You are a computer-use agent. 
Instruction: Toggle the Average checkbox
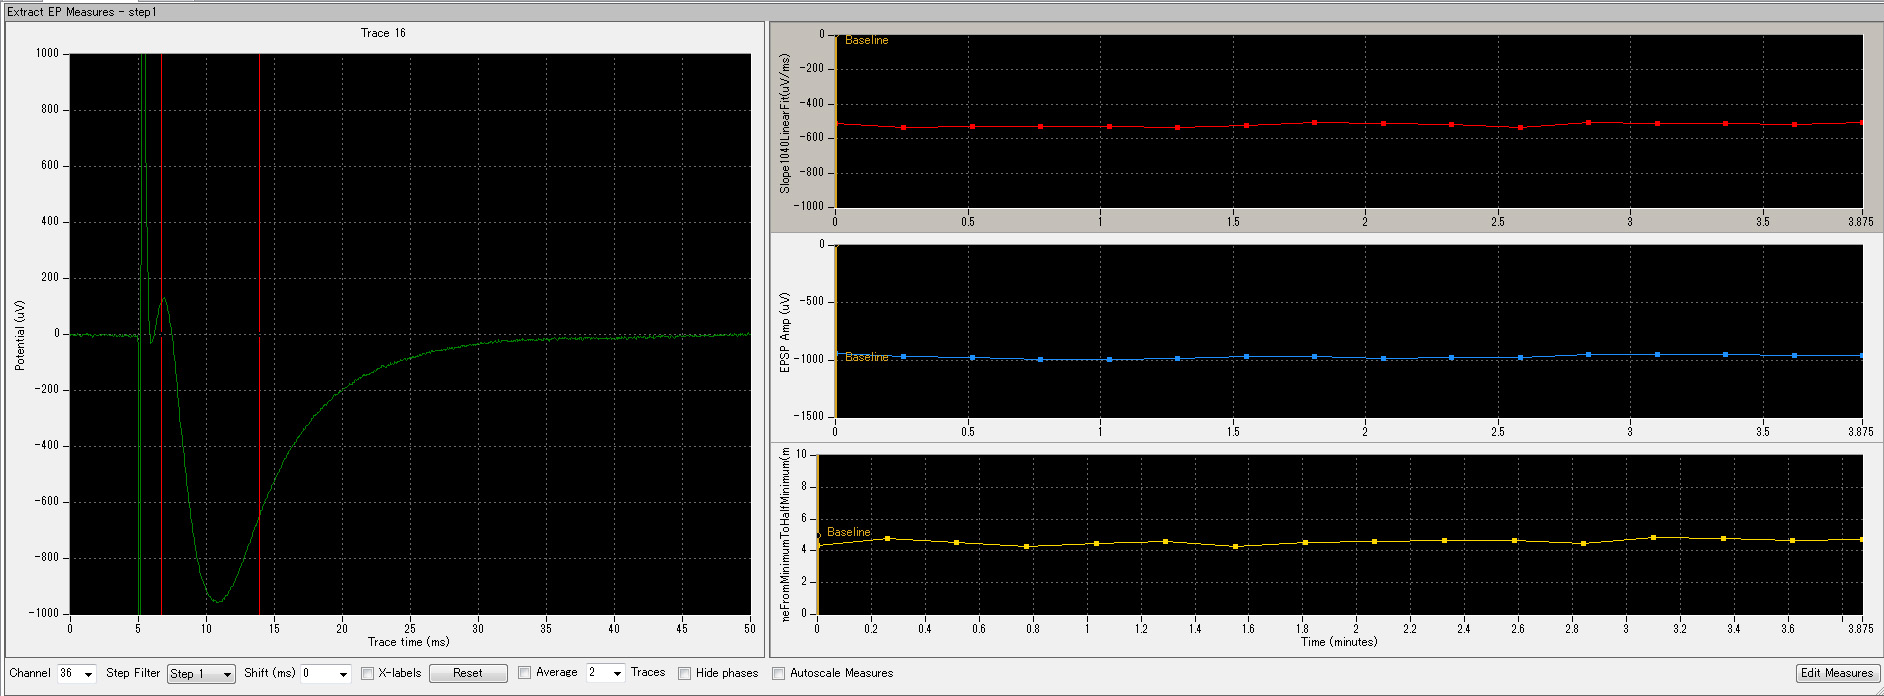tap(525, 673)
